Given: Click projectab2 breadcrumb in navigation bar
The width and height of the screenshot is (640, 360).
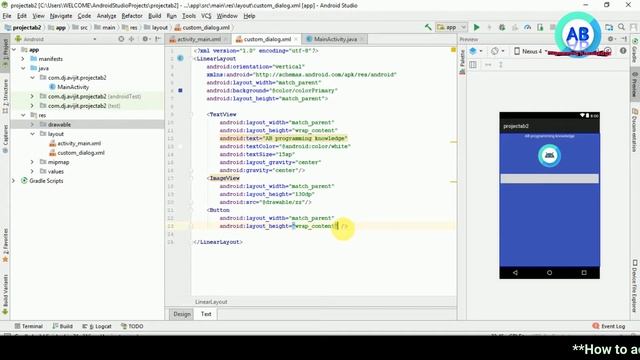Looking at the screenshot, I should pyautogui.click(x=23, y=27).
